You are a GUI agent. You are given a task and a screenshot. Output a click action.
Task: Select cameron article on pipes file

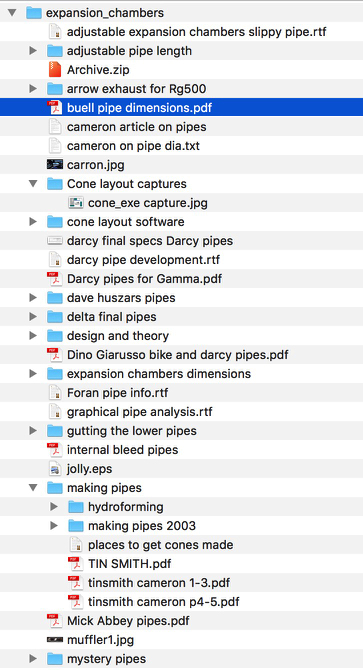182,127
